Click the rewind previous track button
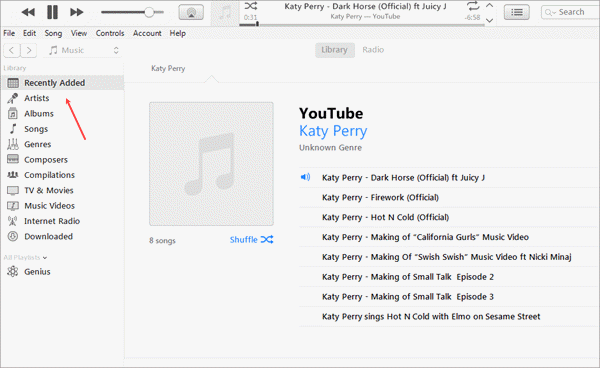Viewport: 600px width, 368px height. coord(28,12)
